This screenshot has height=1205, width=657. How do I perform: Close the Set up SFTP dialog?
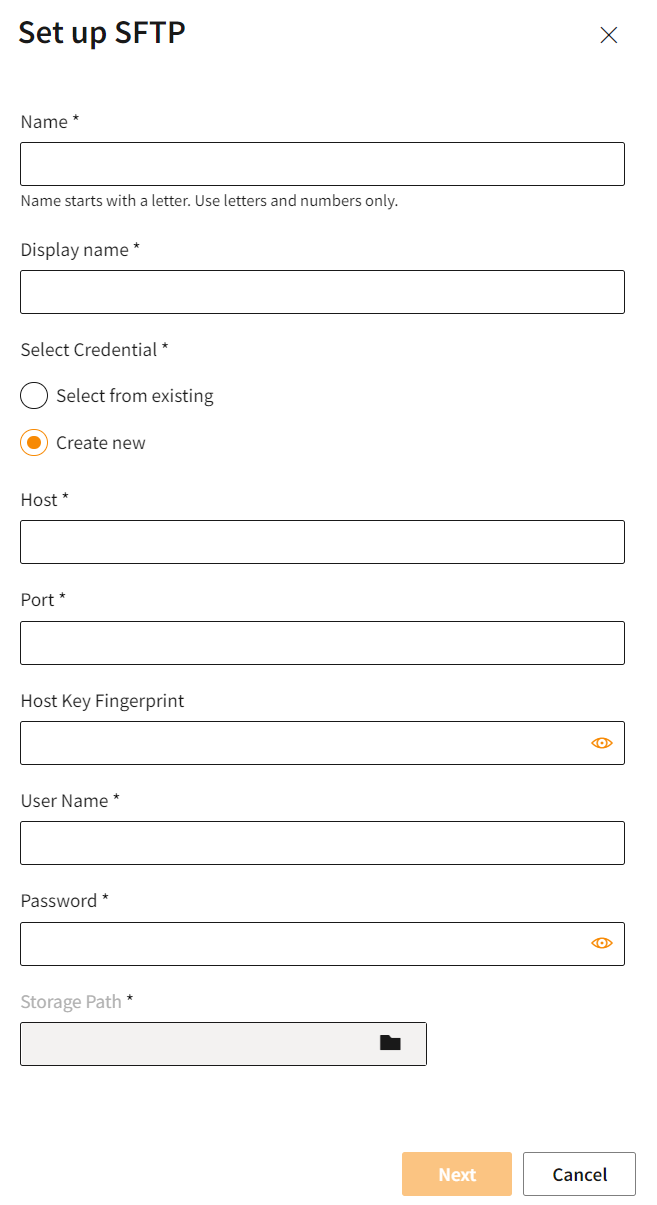[x=608, y=35]
